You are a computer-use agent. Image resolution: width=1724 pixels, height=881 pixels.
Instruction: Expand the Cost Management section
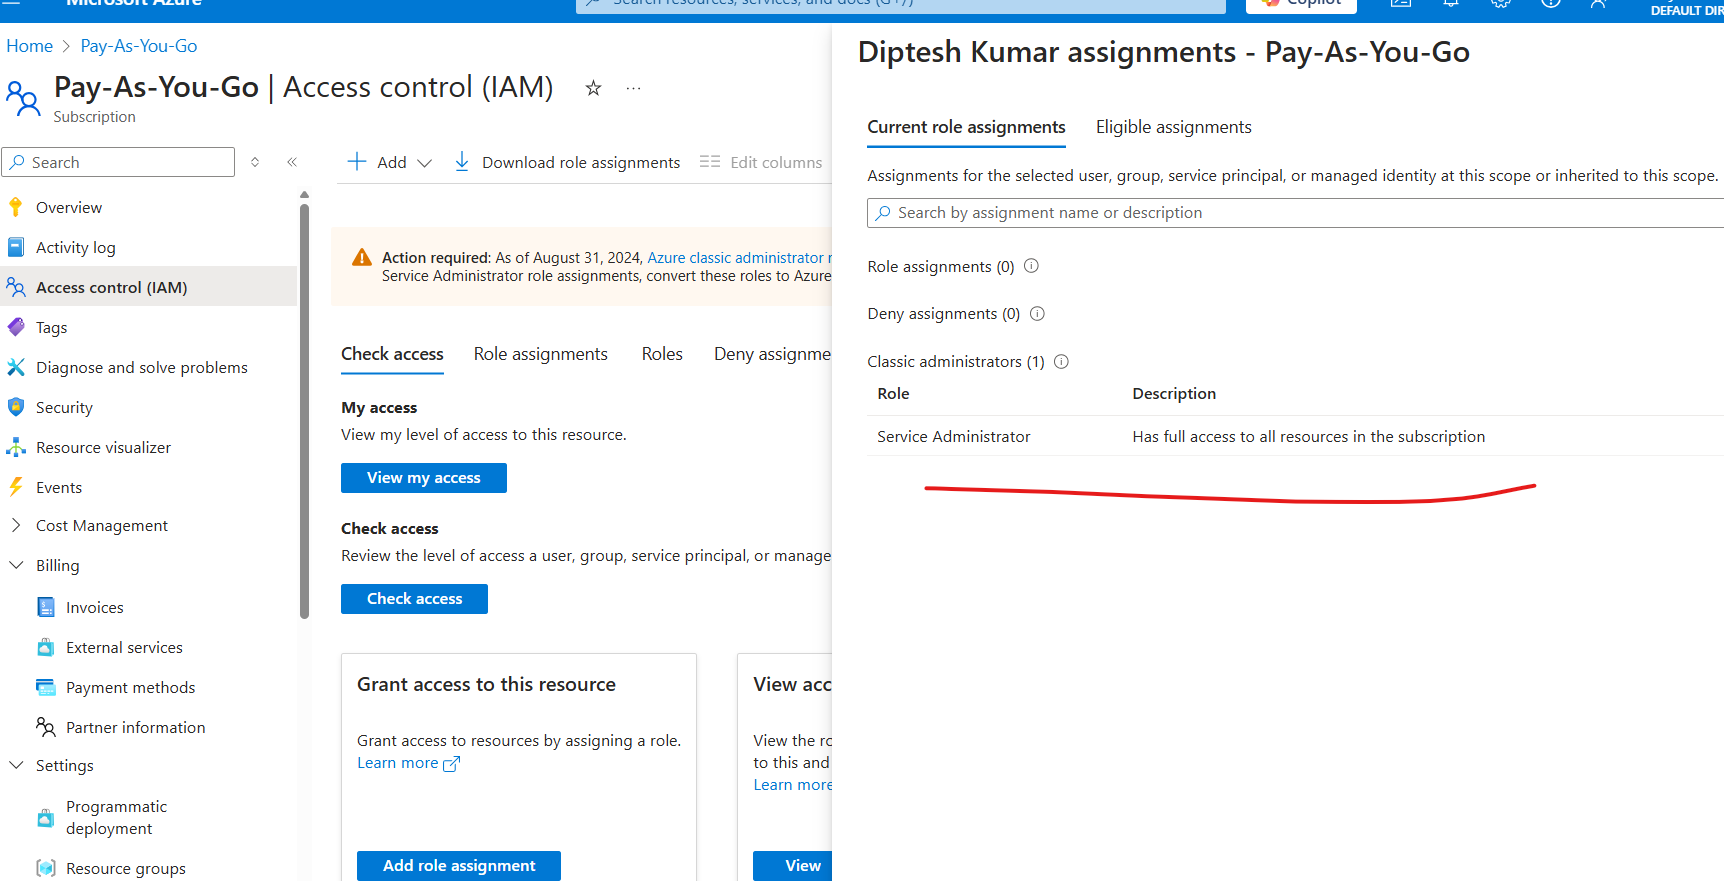tap(15, 525)
